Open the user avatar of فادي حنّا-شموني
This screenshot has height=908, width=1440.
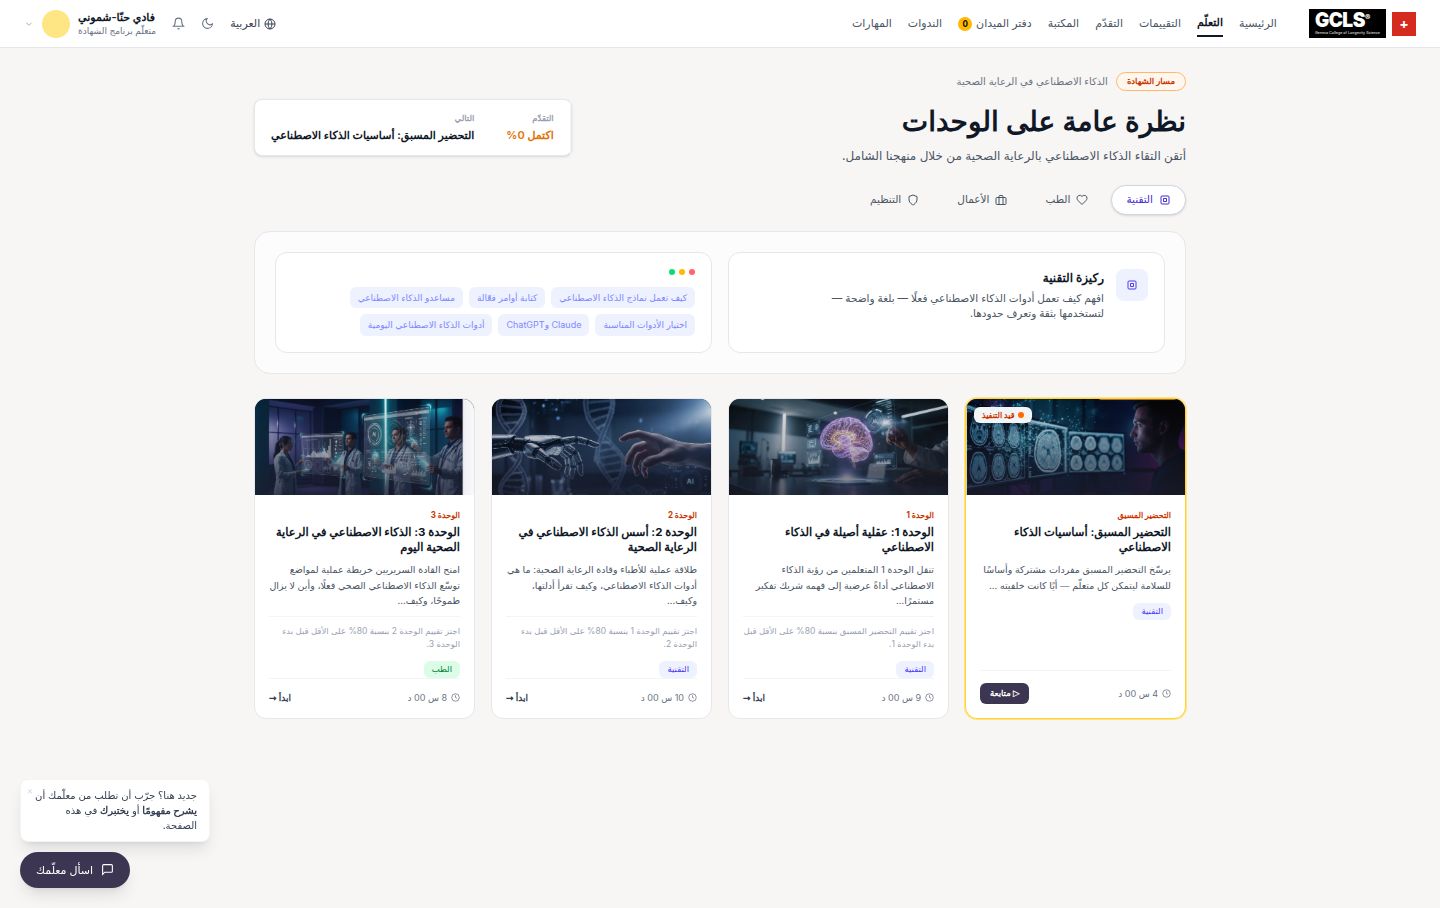56,24
